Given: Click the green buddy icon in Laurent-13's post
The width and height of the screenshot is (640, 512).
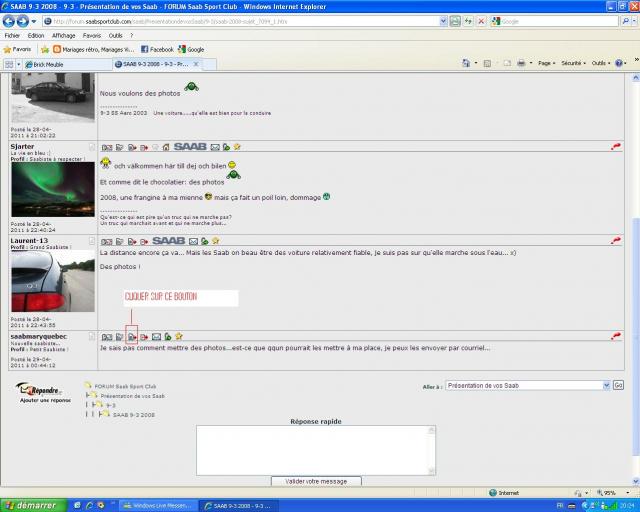Looking at the screenshot, I should [x=205, y=241].
